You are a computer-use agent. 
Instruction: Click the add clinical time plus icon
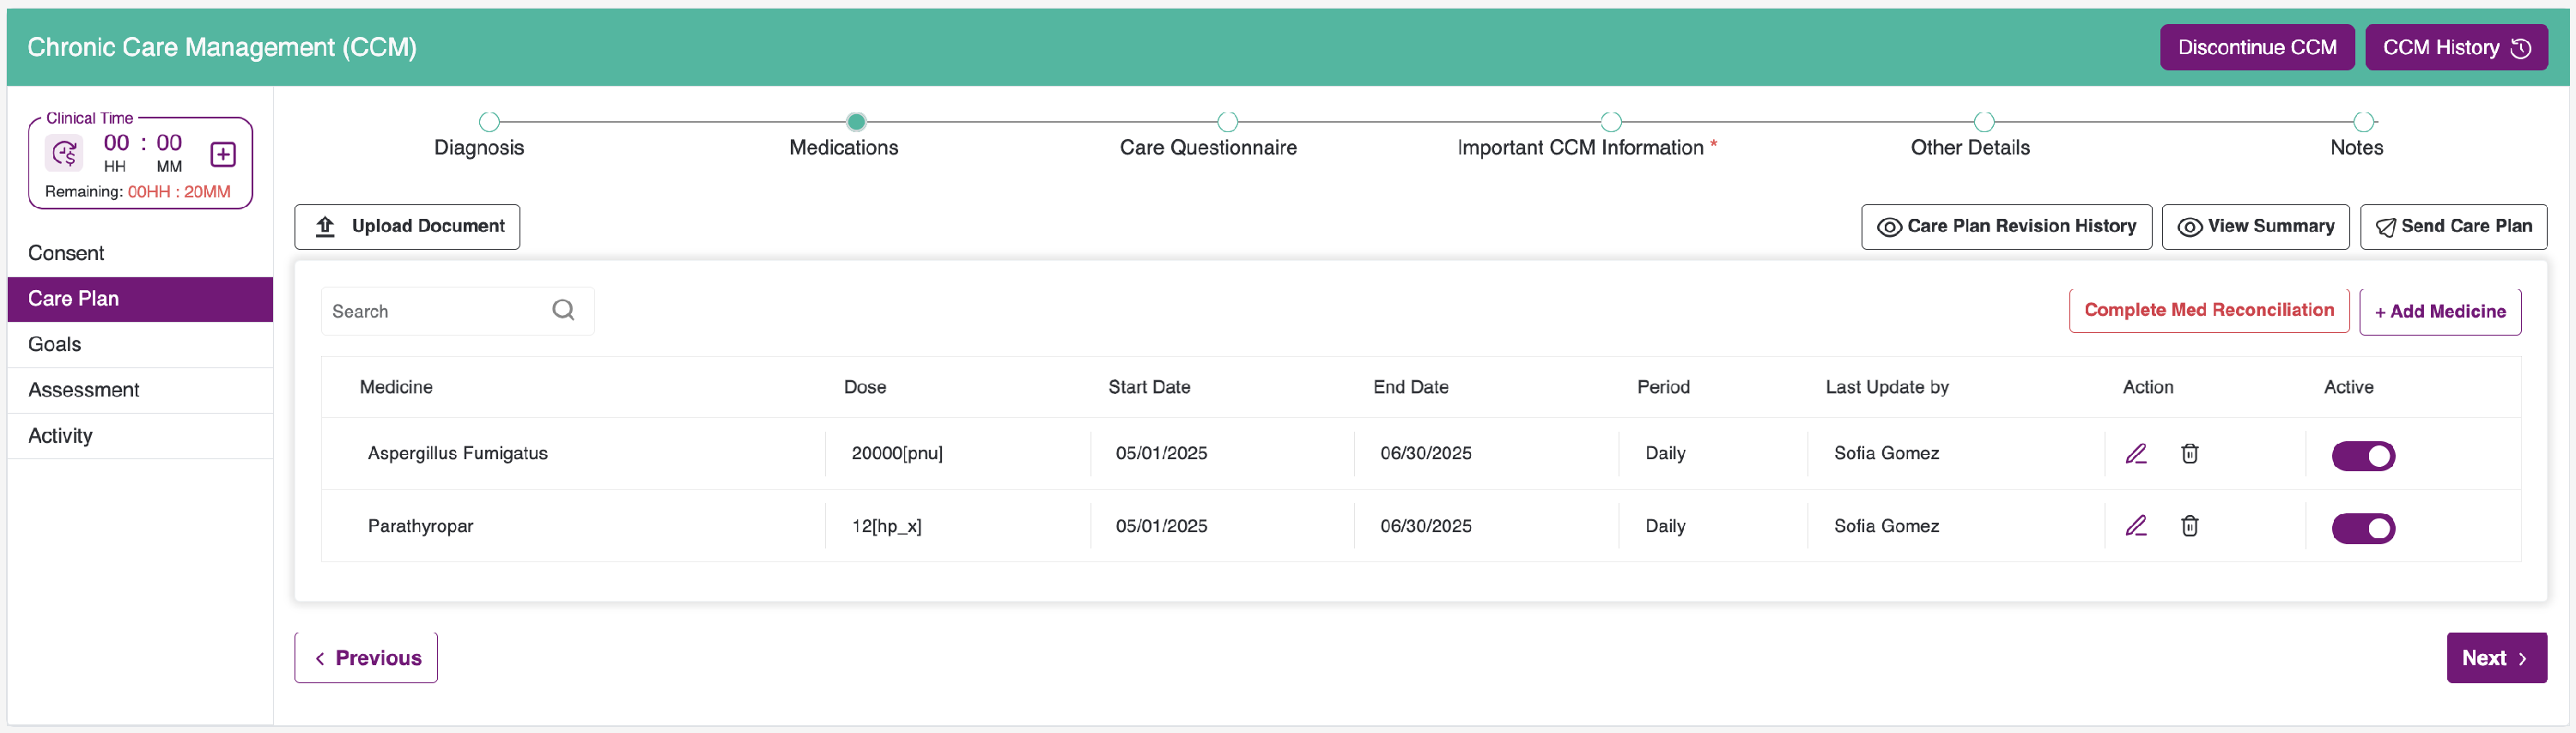point(223,154)
